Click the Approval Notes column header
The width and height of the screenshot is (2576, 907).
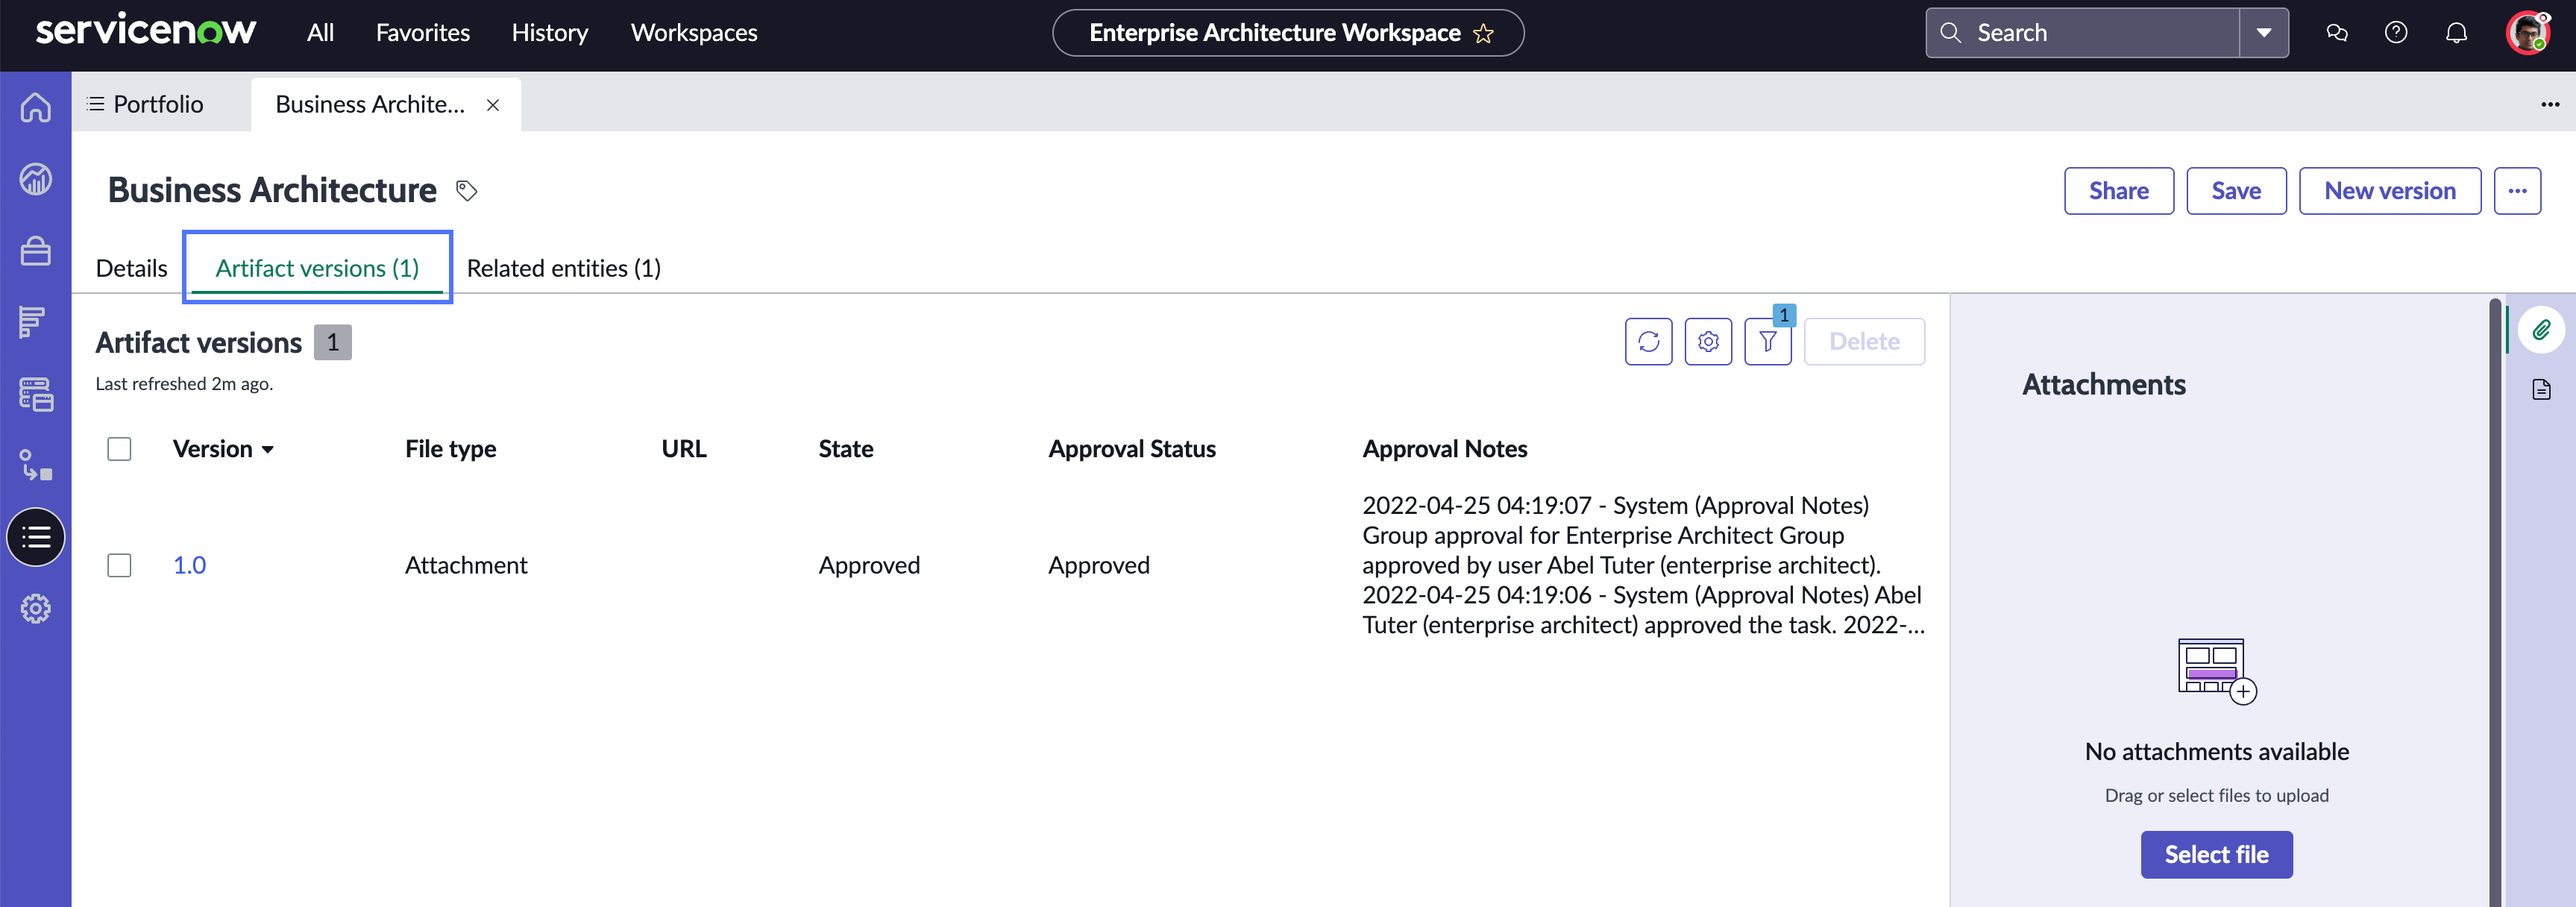tap(1445, 449)
